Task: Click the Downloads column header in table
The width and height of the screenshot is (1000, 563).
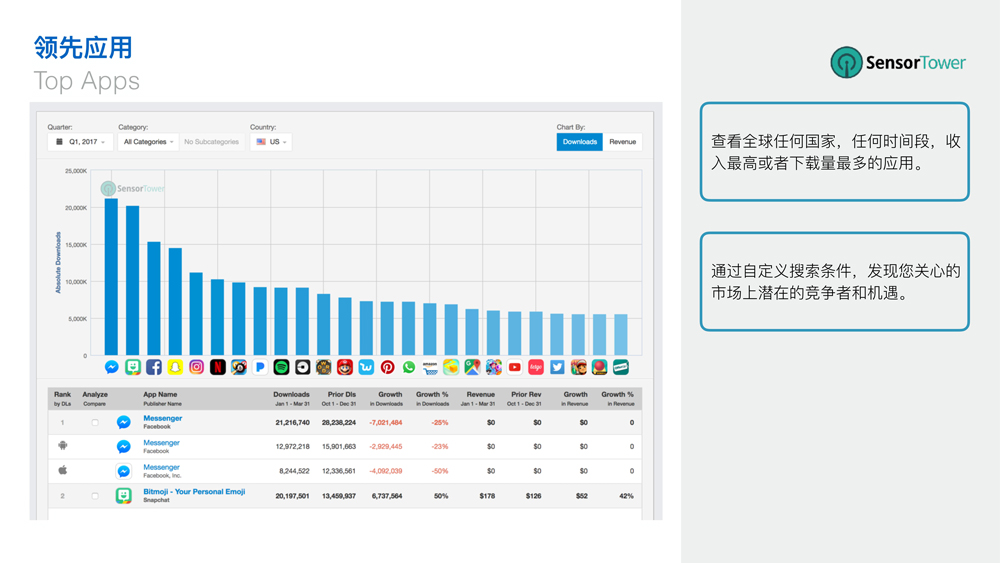Action: pyautogui.click(x=291, y=394)
